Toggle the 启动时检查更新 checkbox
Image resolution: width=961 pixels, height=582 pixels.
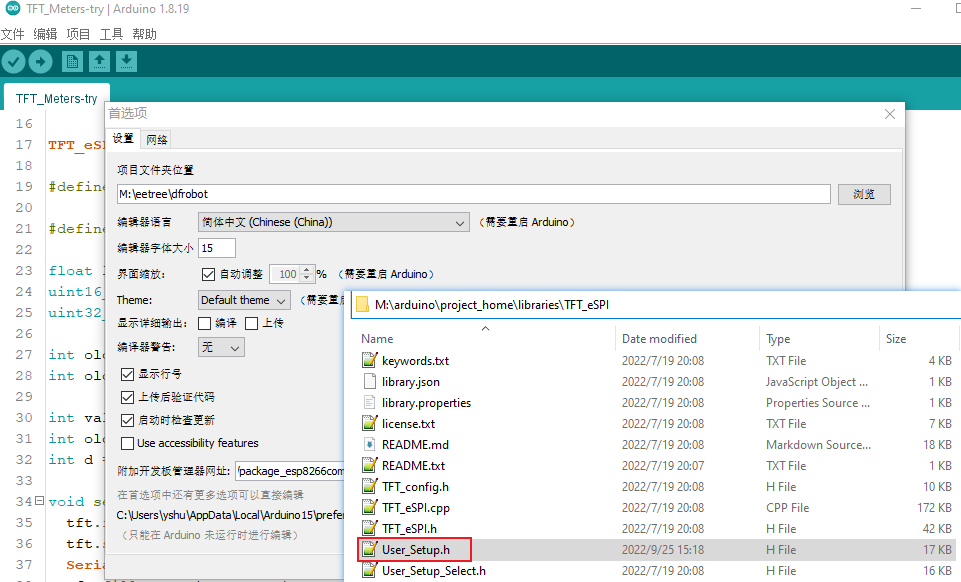(x=127, y=420)
